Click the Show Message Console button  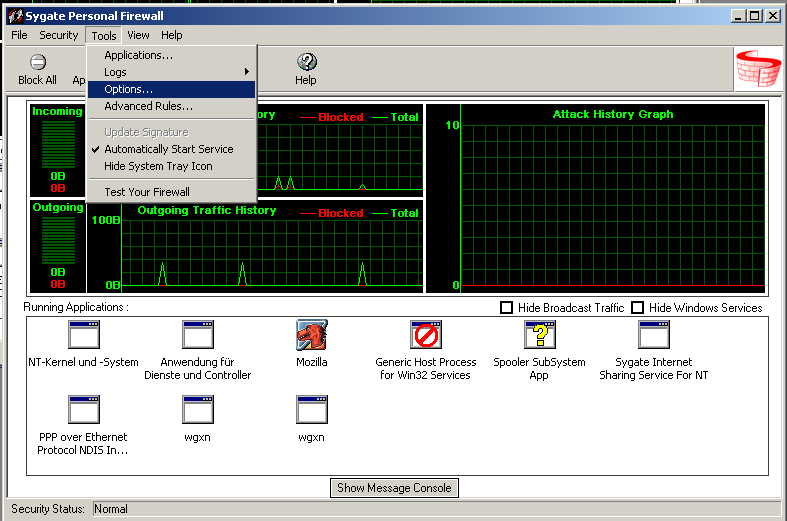pos(394,488)
